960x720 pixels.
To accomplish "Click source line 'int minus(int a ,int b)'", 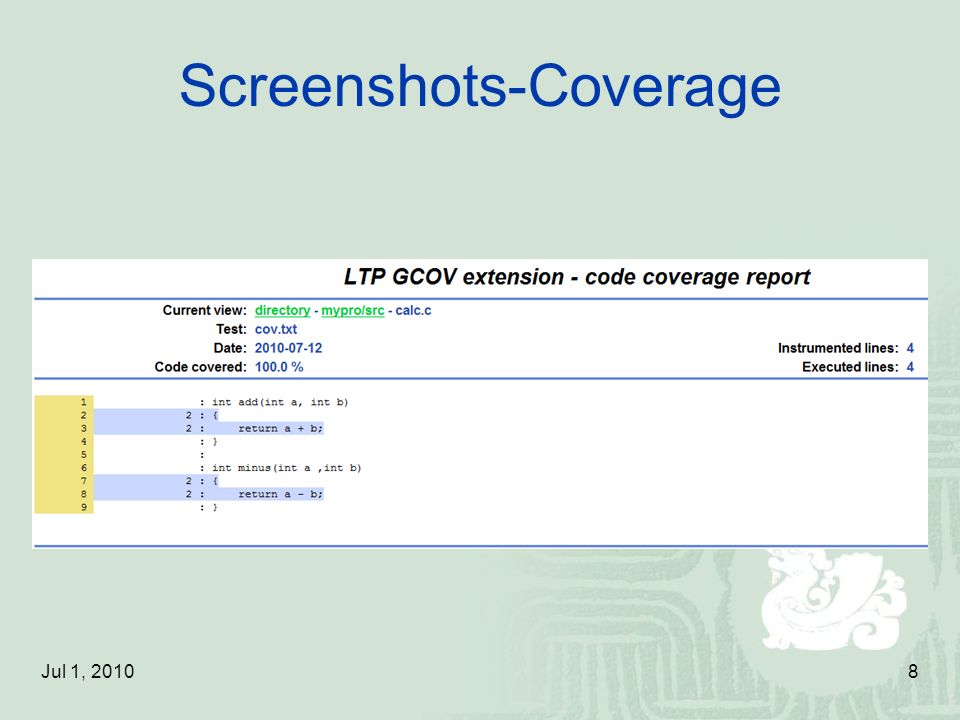I will (287, 468).
